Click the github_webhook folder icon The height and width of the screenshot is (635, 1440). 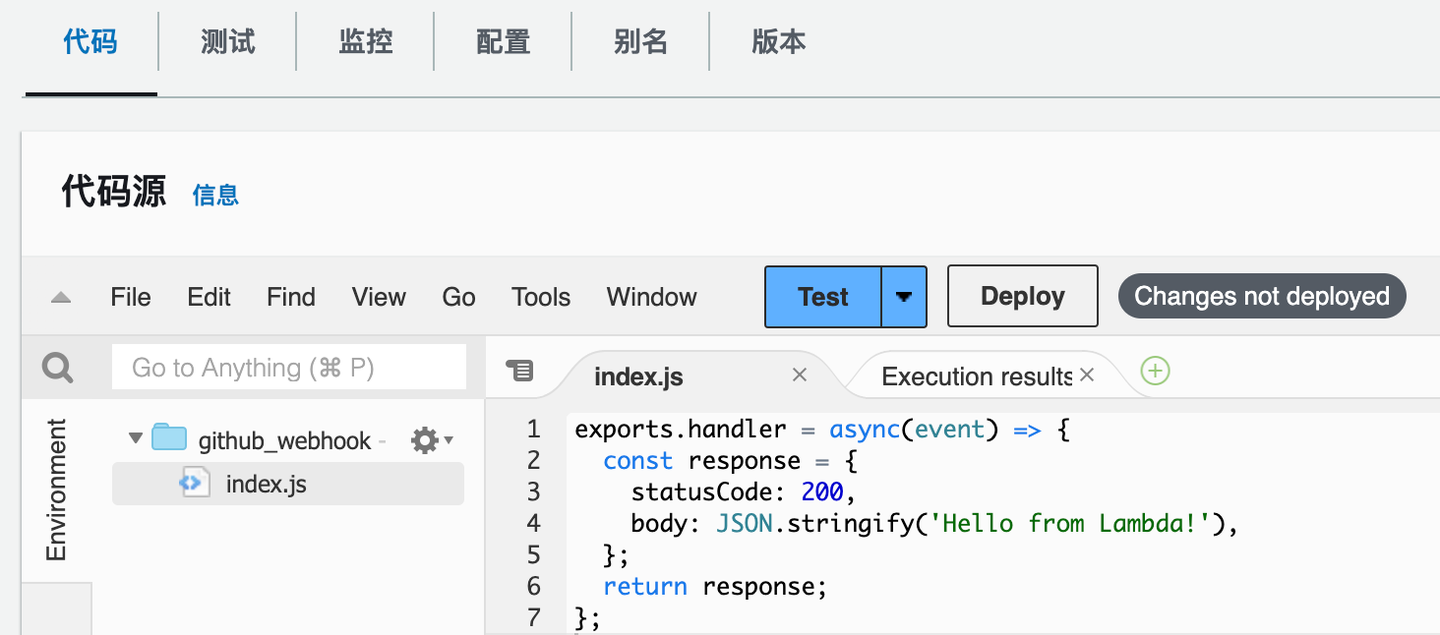[170, 439]
